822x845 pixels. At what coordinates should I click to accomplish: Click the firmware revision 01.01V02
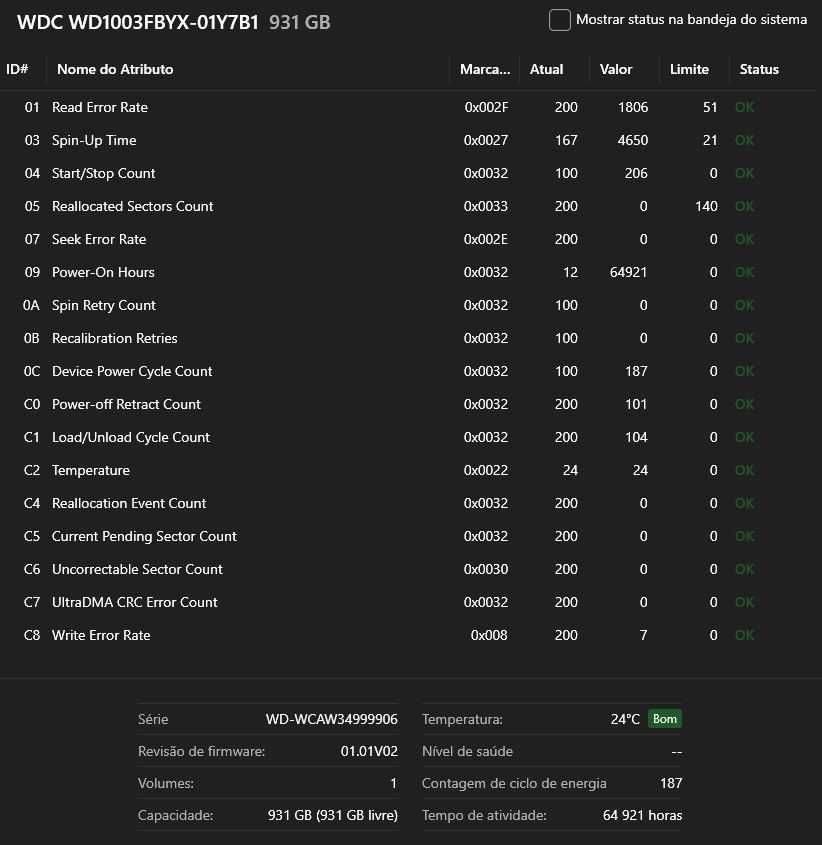tap(369, 751)
